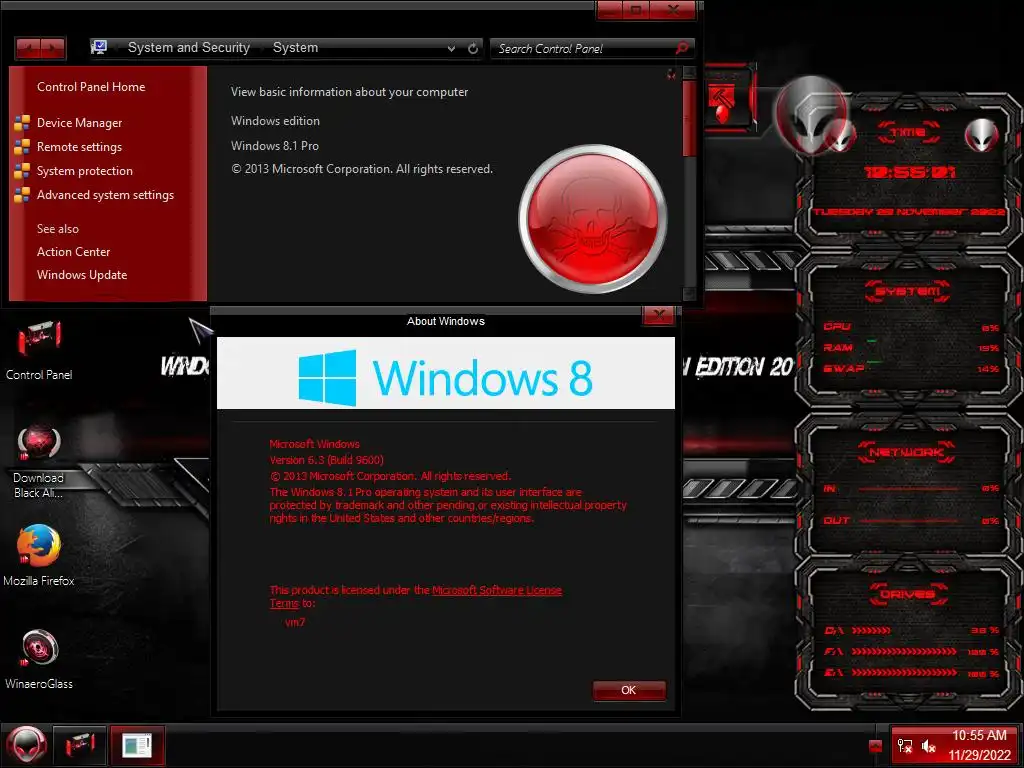Open the taskbar clock showing 10:55 AM
The image size is (1024, 768).
(980, 745)
